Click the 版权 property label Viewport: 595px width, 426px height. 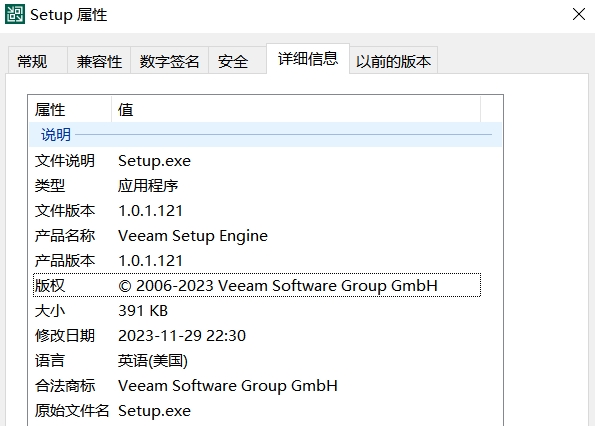coord(50,286)
